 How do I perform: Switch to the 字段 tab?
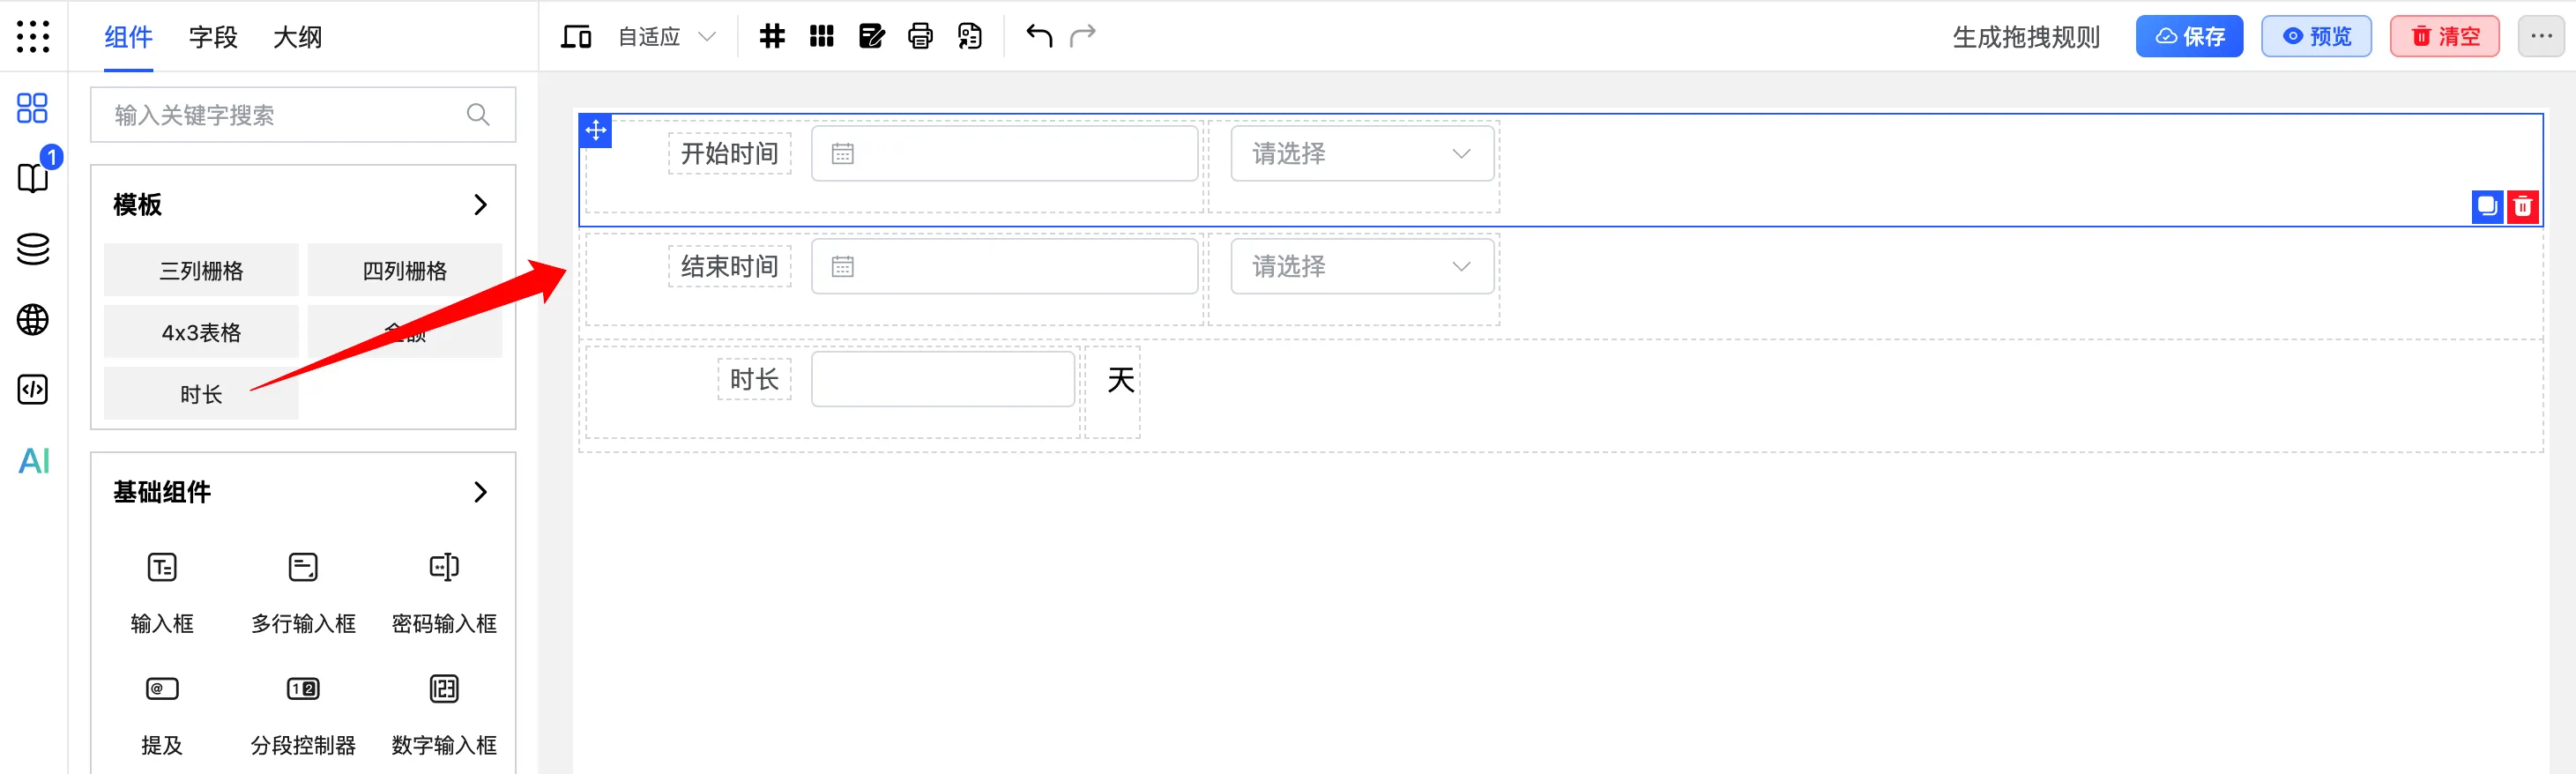(x=213, y=37)
